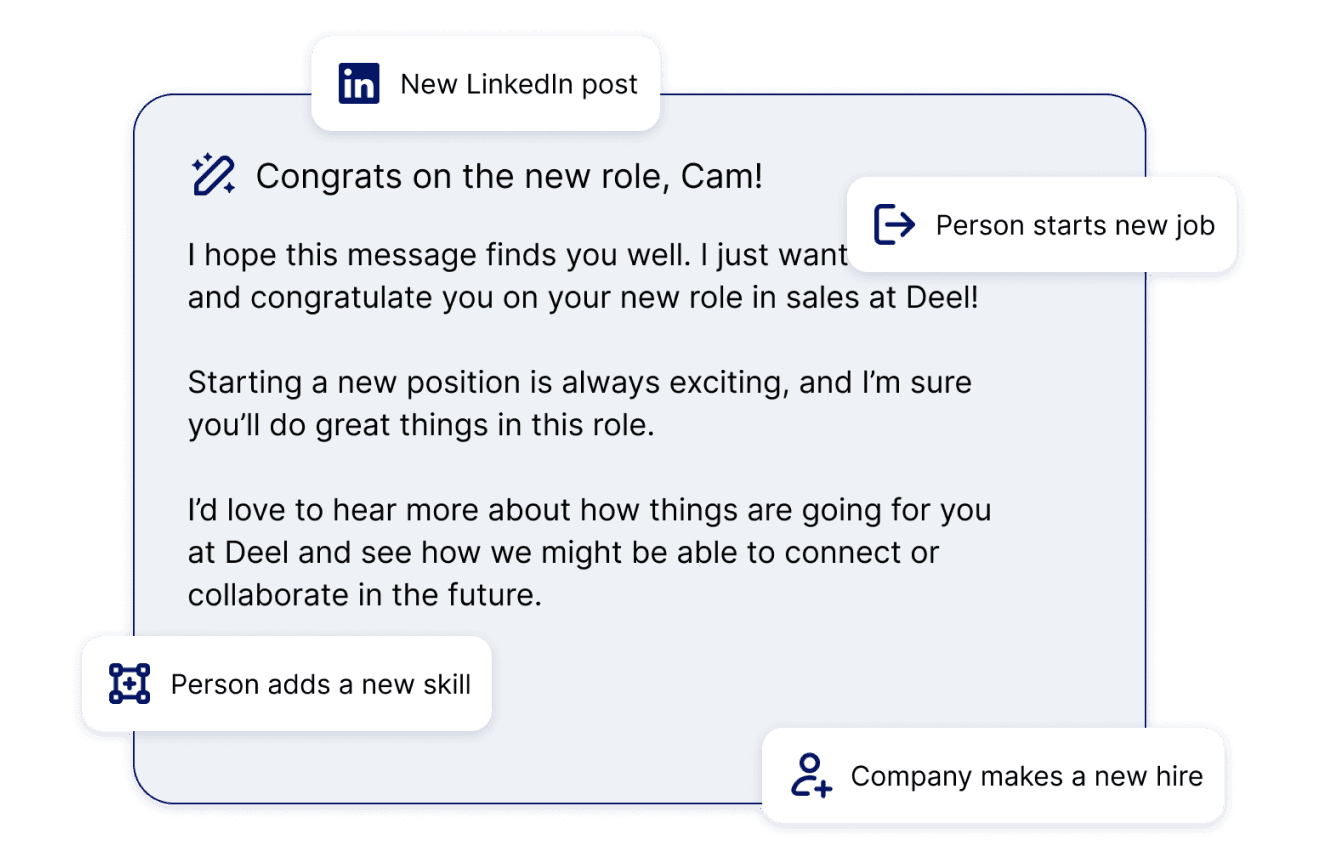Choose the "Person adds a new skill" label text
Viewport: 1319px width, 864px height.
(x=320, y=684)
